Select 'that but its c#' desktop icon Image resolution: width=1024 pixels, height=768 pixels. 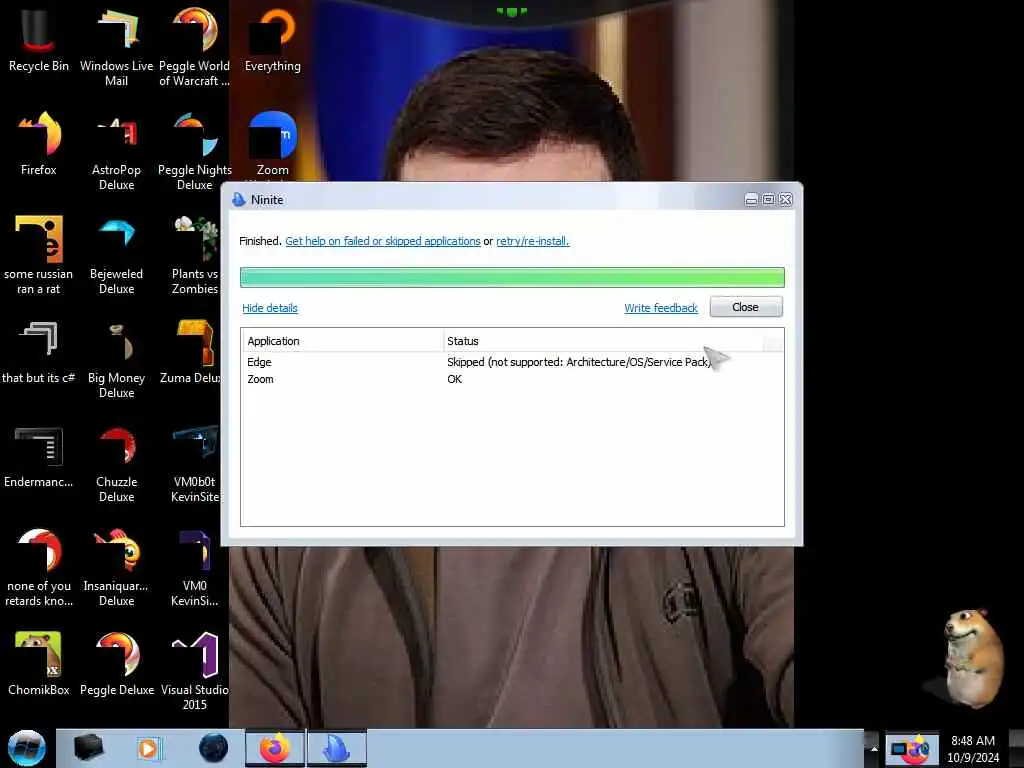[x=39, y=351]
